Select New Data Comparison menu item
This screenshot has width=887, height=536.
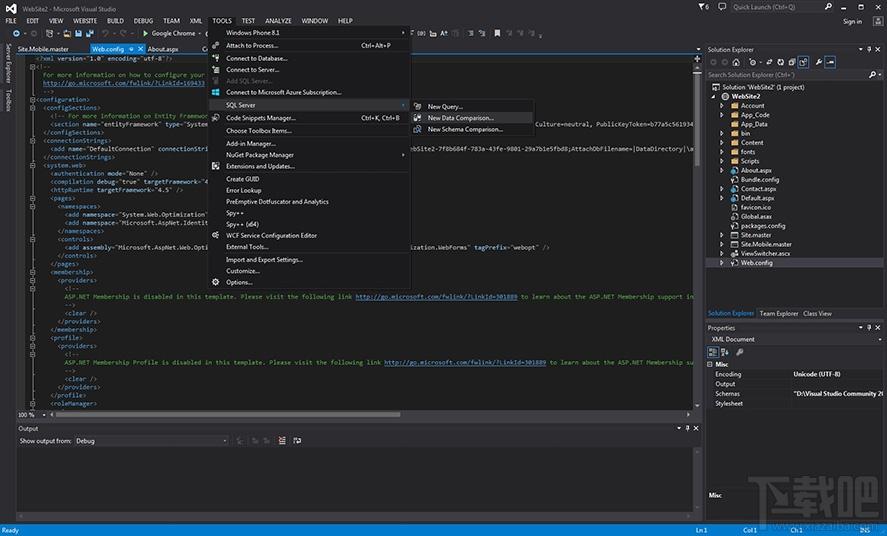point(472,118)
